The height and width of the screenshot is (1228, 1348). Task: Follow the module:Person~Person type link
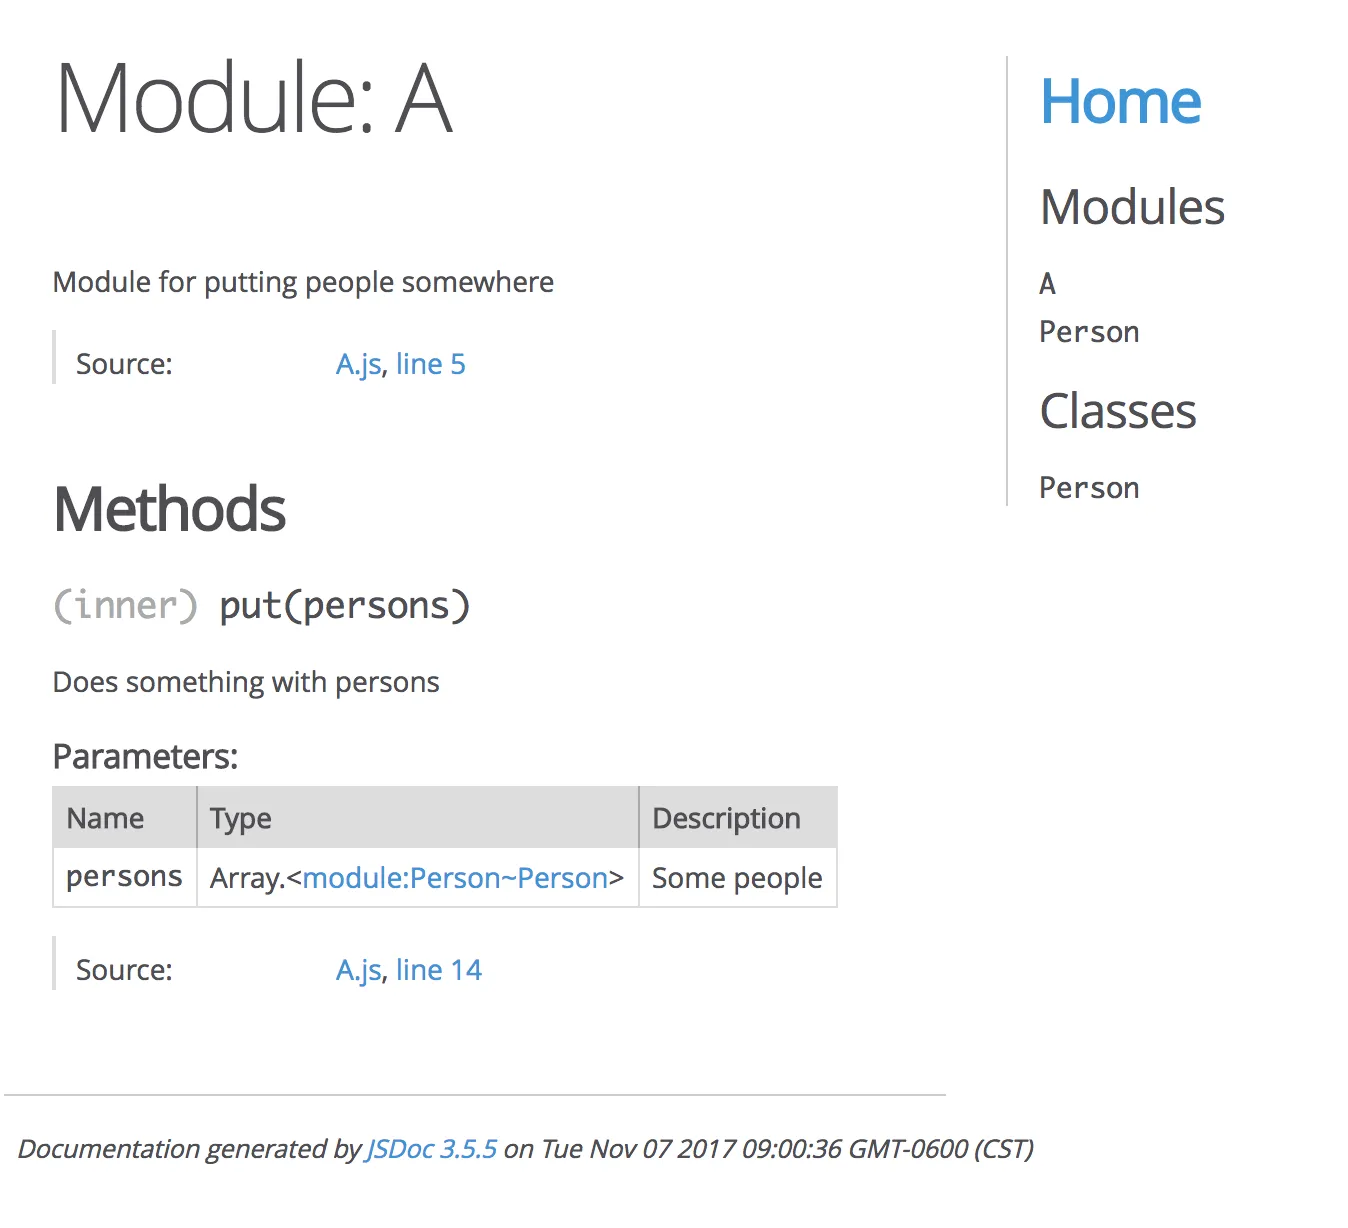coord(455,878)
